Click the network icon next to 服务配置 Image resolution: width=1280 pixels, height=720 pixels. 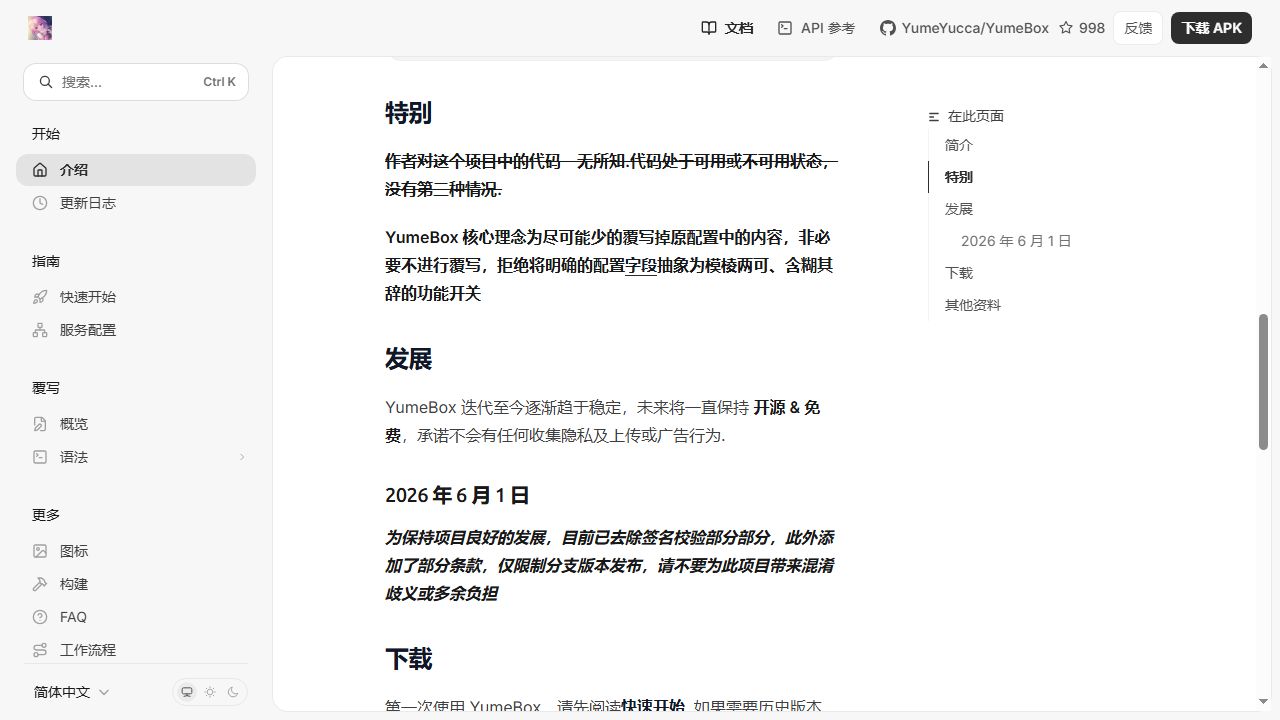click(40, 330)
